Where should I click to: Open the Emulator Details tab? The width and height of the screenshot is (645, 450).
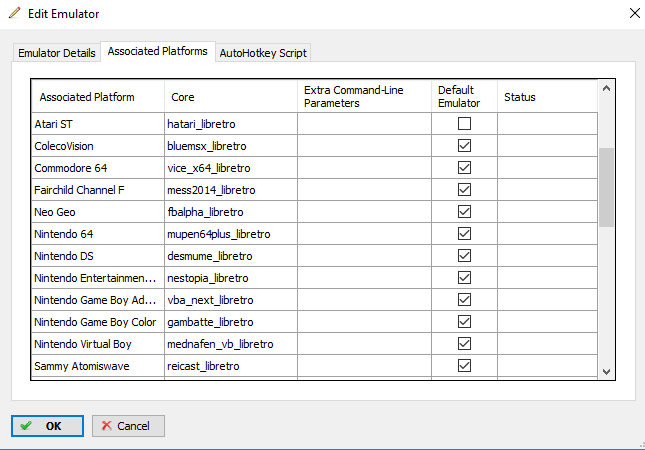(57, 53)
